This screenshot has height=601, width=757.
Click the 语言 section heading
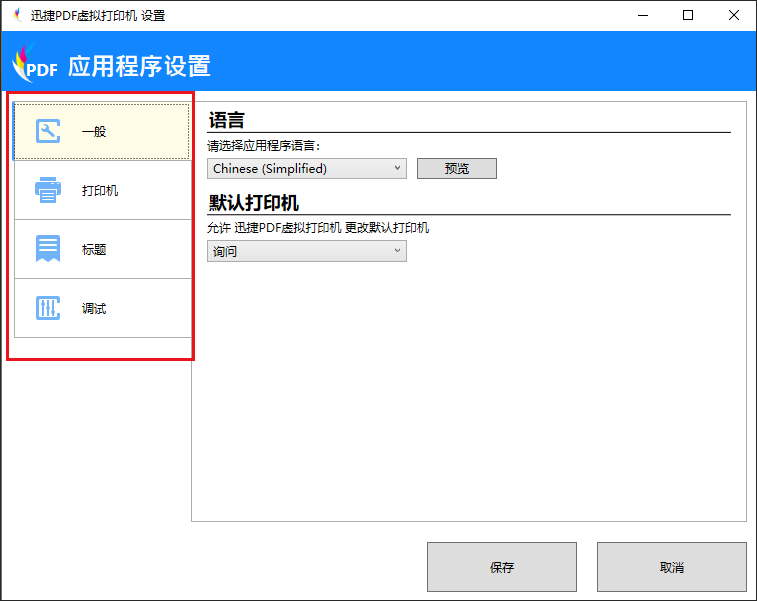[226, 120]
